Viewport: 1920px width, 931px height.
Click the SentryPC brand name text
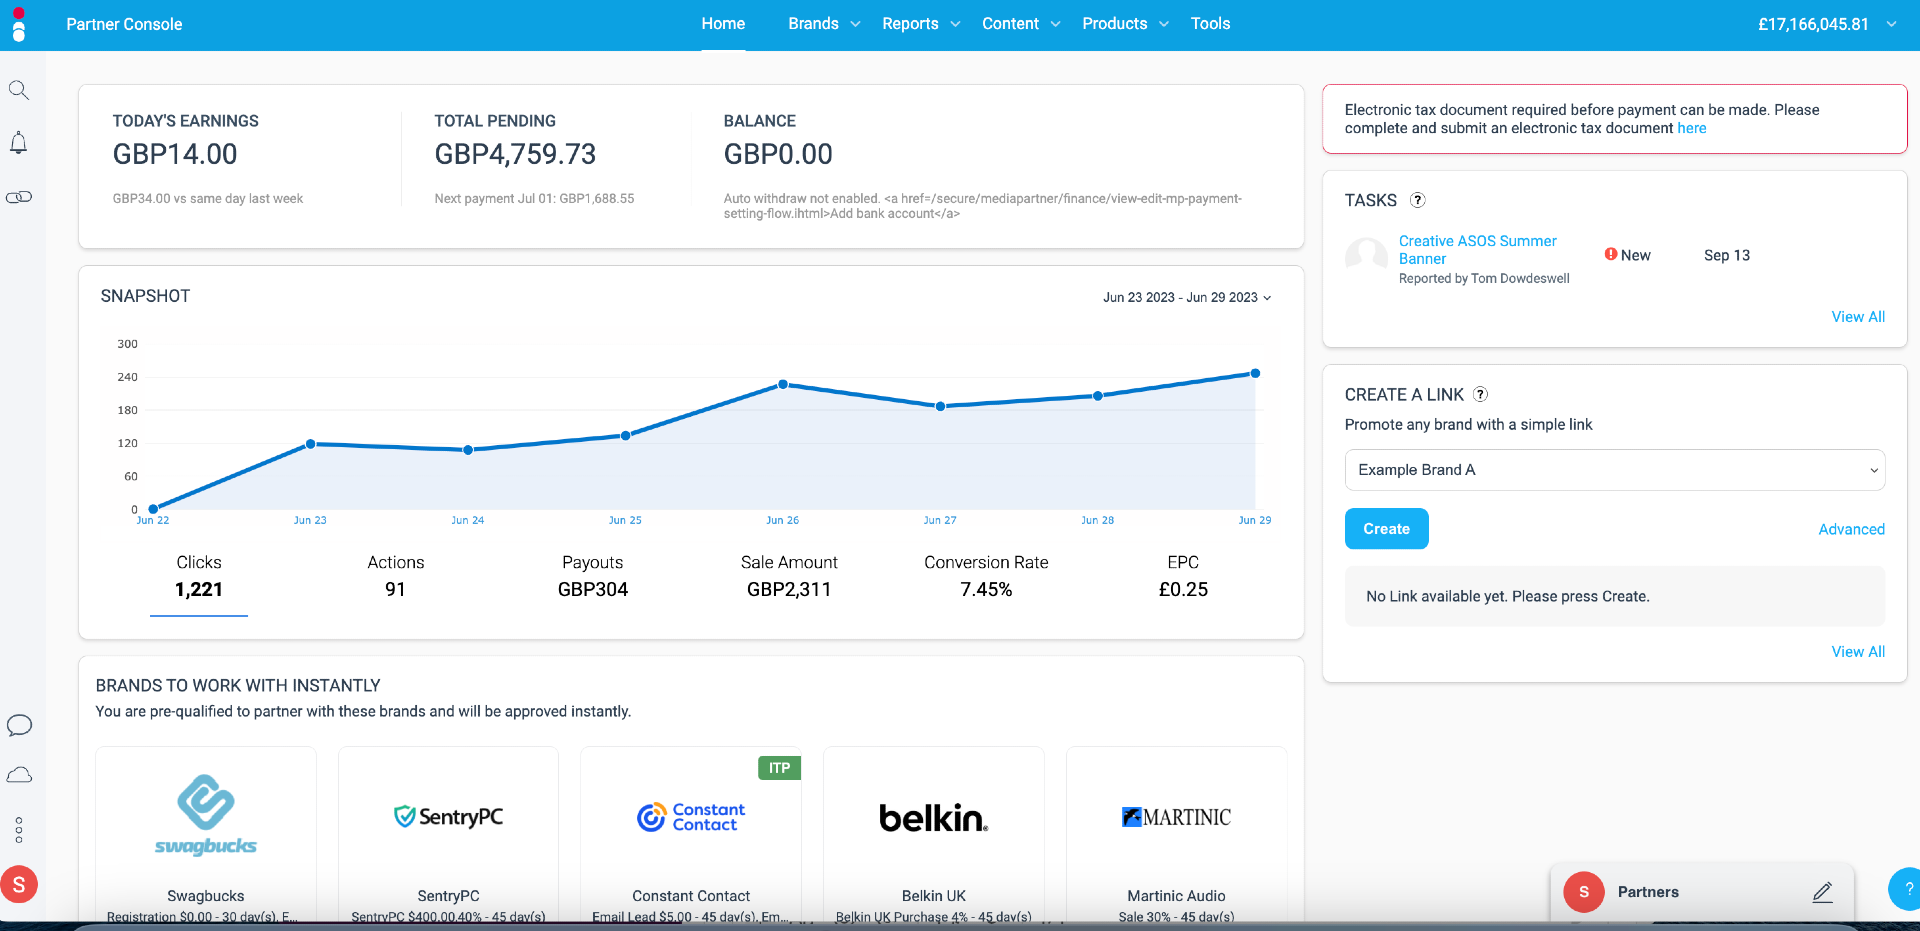coord(448,896)
